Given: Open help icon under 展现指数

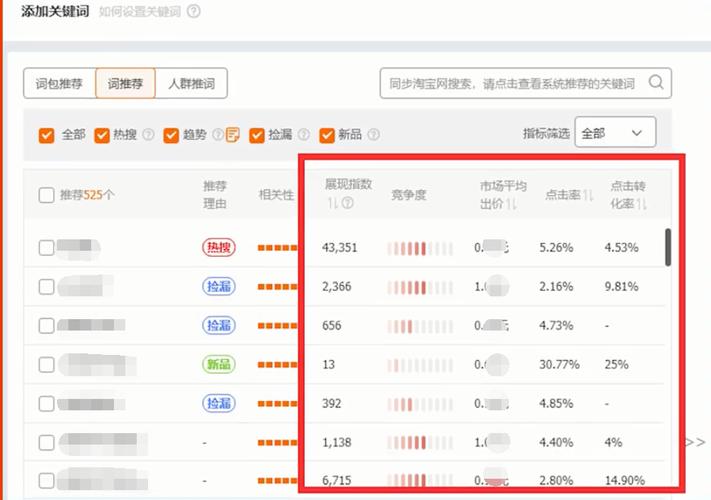Looking at the screenshot, I should click(x=347, y=203).
